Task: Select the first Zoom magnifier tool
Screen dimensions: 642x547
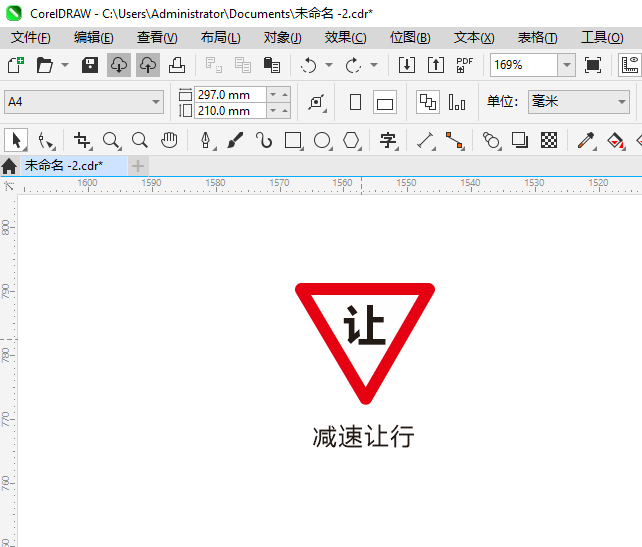Action: click(111, 140)
